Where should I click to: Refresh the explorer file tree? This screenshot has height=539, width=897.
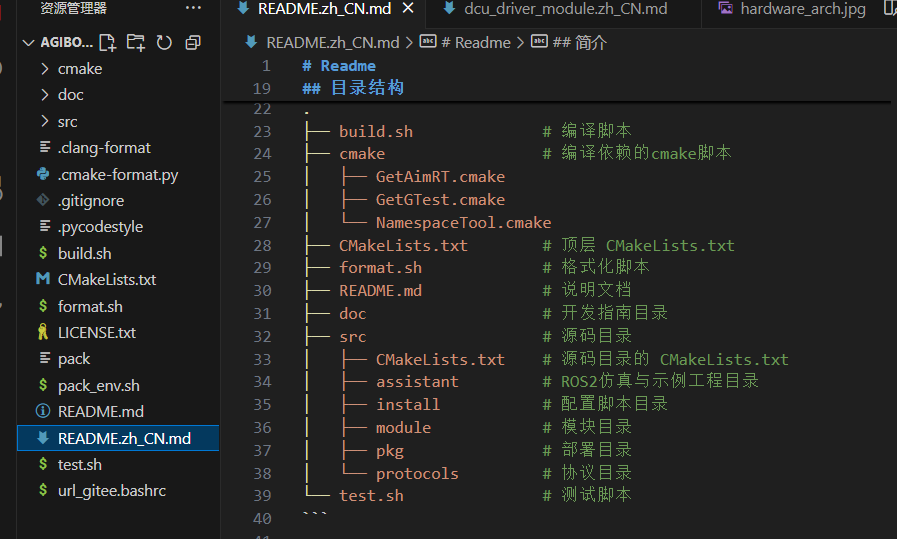point(164,43)
